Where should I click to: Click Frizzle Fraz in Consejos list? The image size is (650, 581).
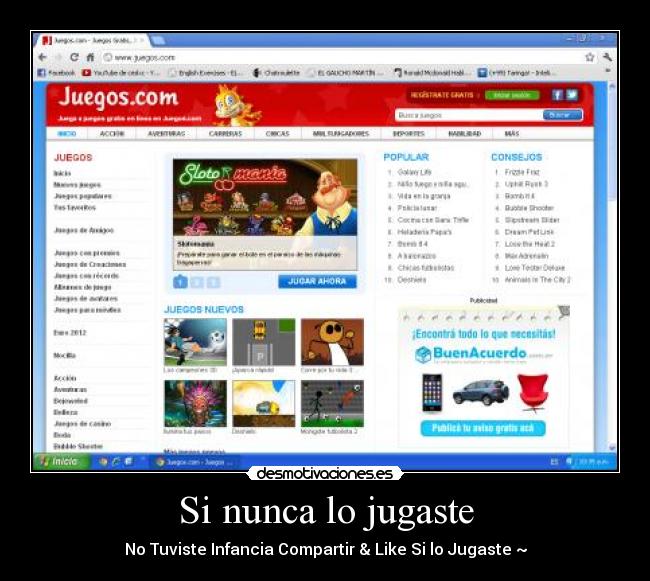[x=521, y=172]
